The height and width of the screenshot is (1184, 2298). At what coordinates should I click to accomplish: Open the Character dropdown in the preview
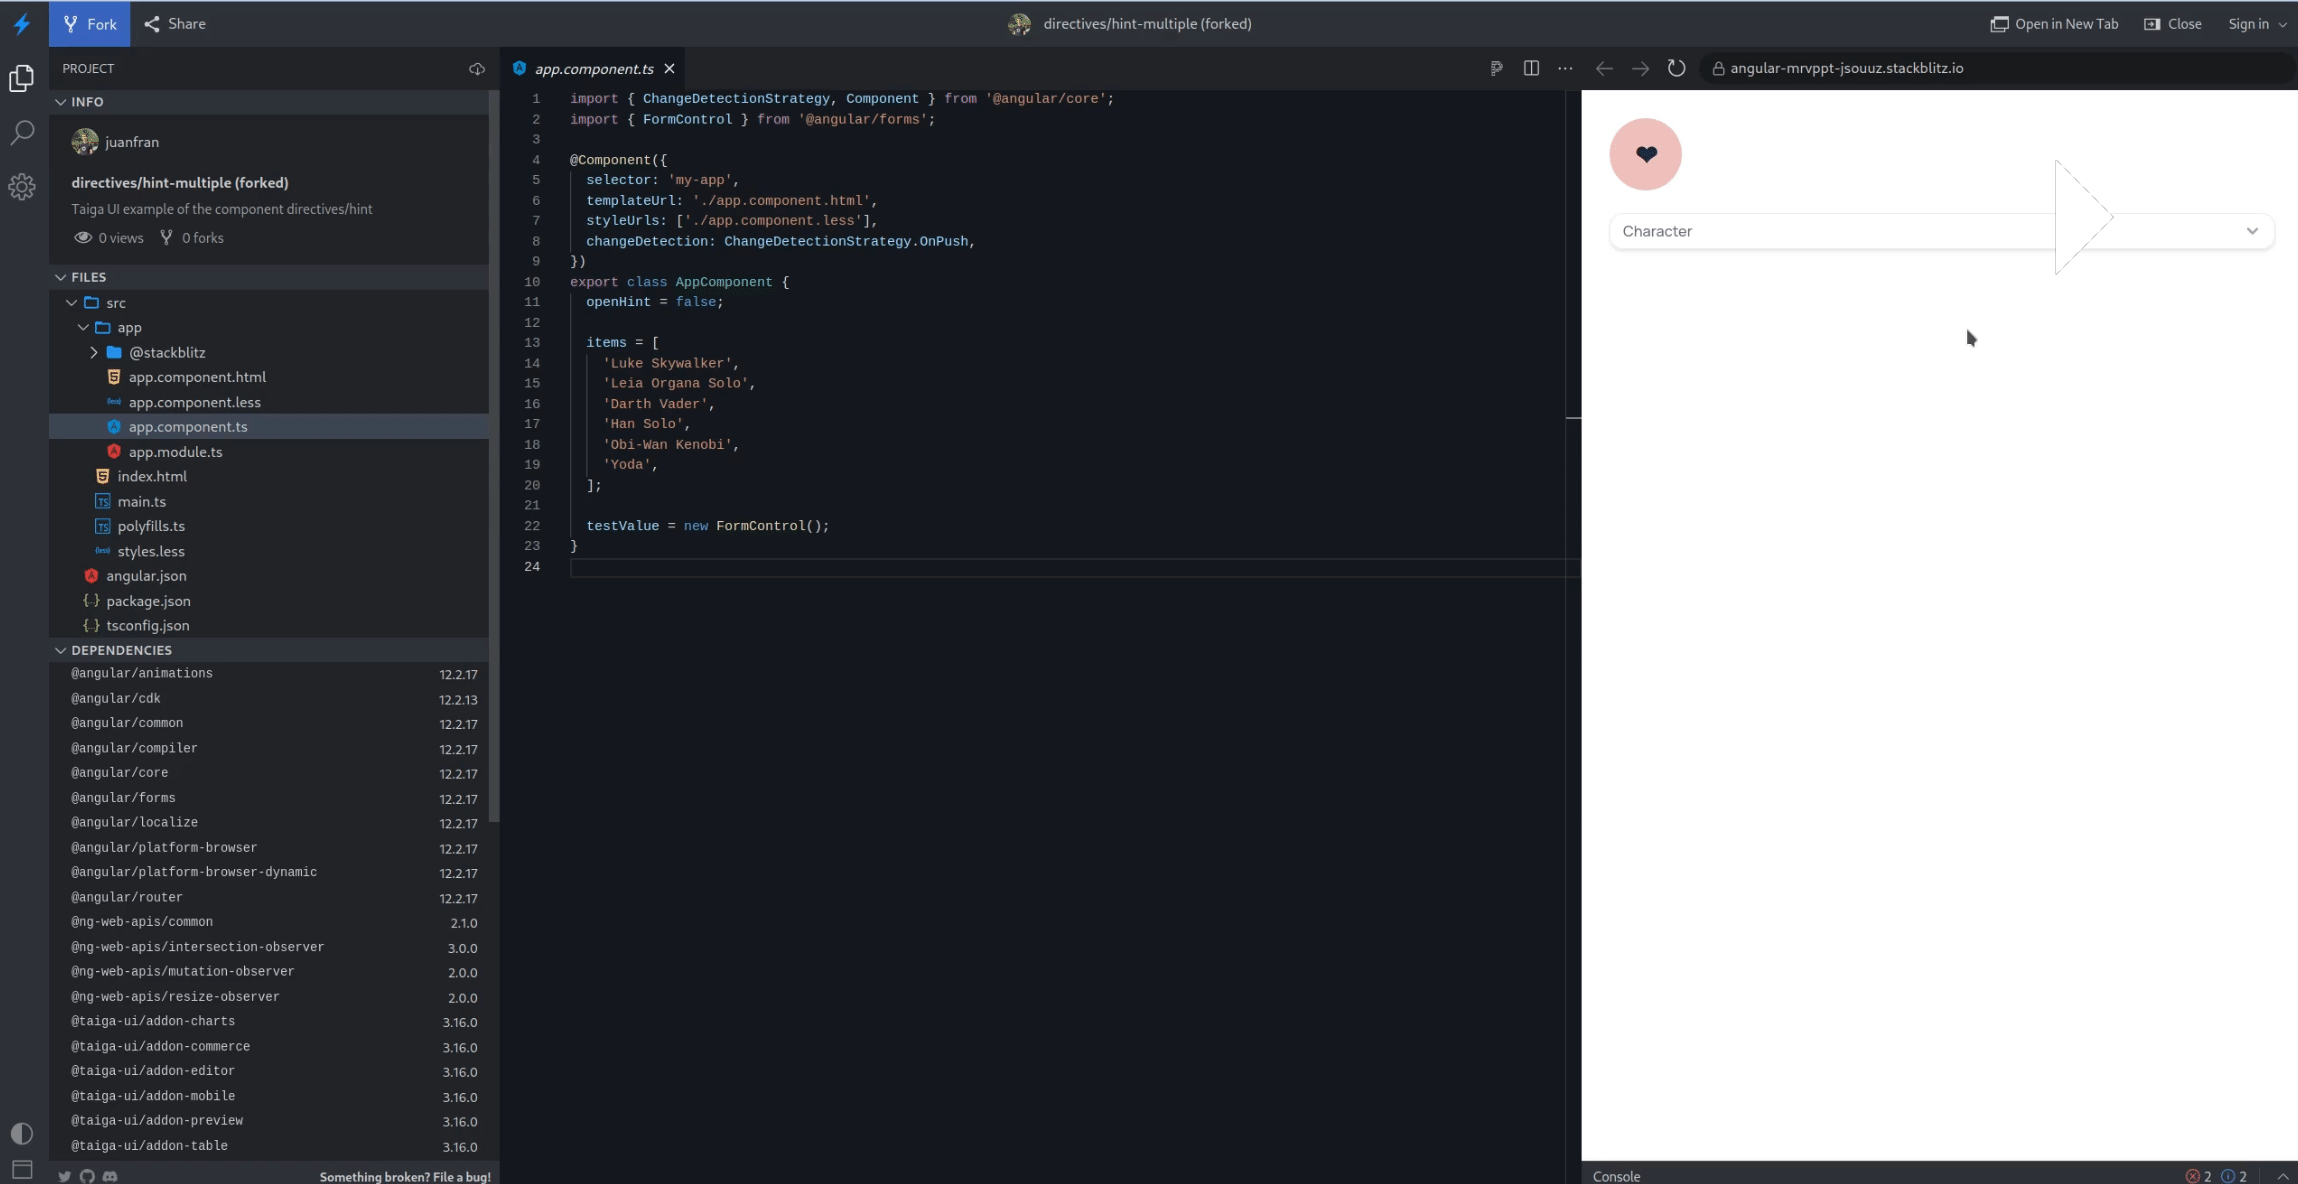pyautogui.click(x=2253, y=231)
